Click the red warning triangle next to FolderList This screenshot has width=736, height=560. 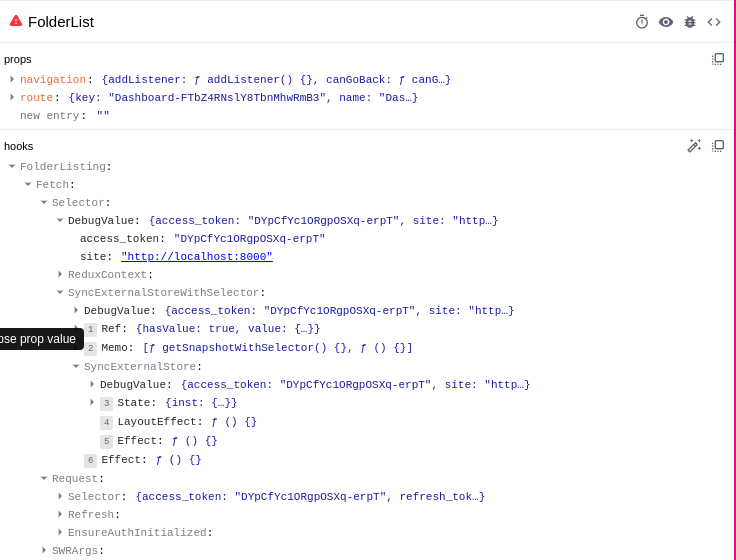(x=16, y=21)
